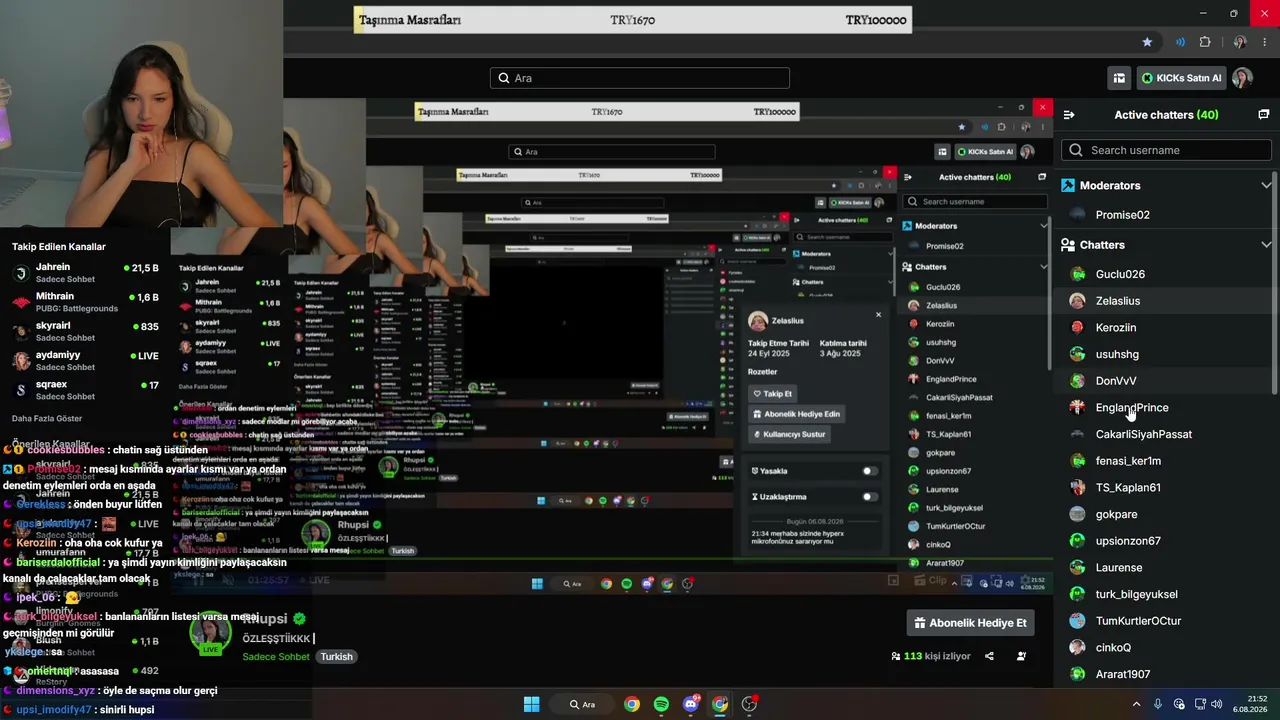The width and height of the screenshot is (1280, 720).
Task: Open the OBS icon with red badge on outer taskbar
Action: [749, 704]
